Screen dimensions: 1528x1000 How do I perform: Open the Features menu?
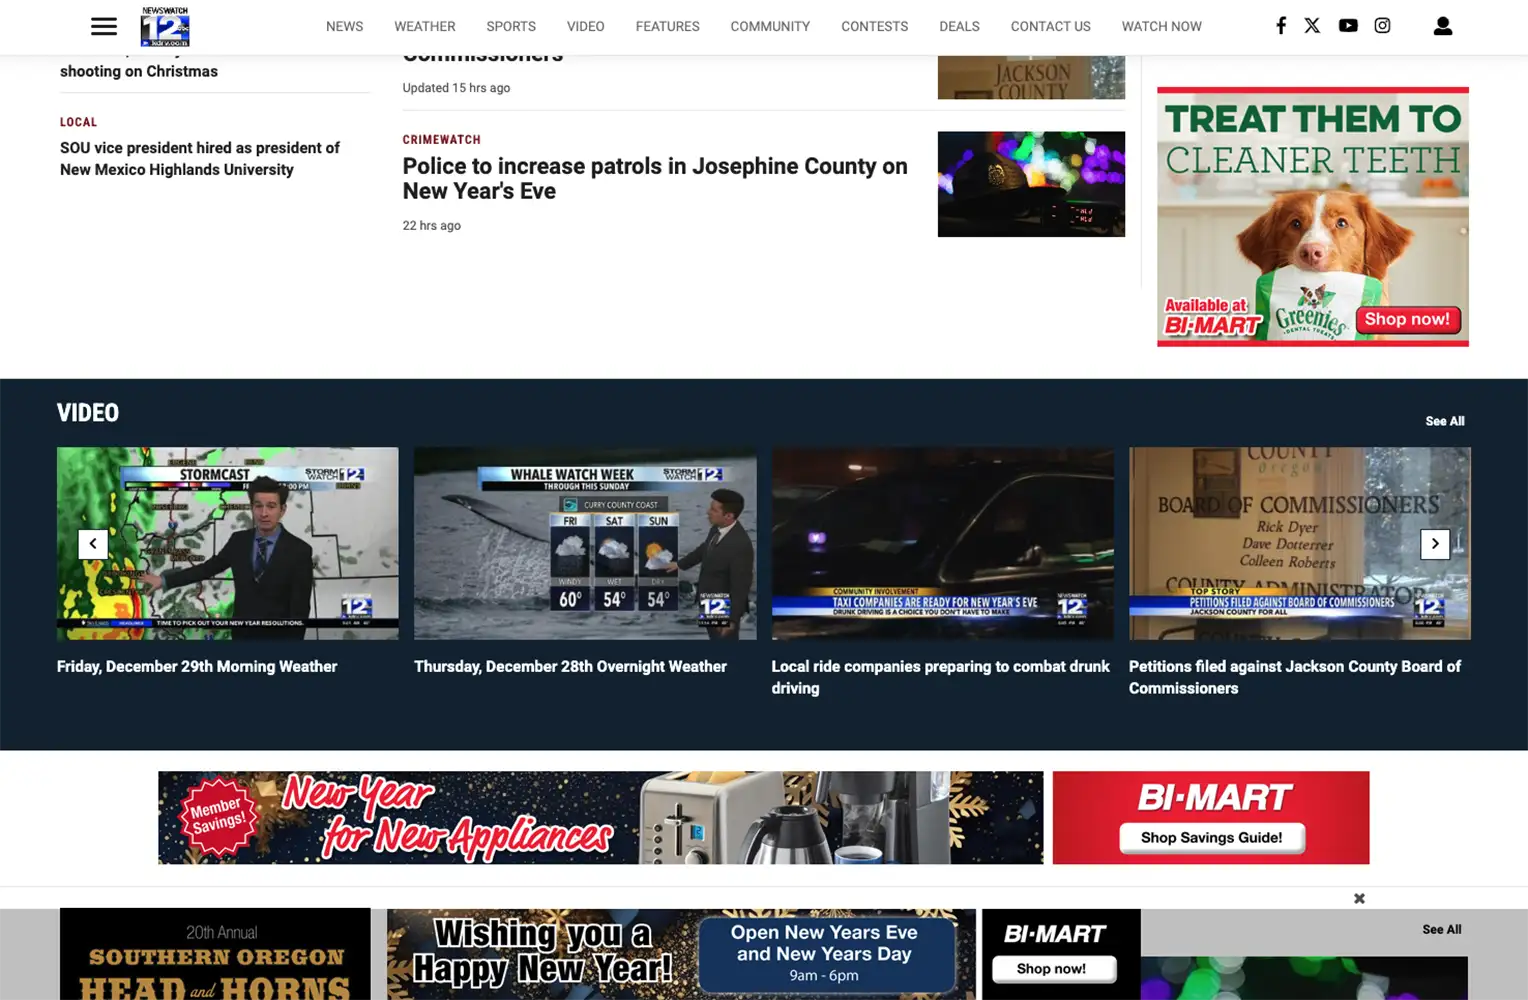pos(667,26)
